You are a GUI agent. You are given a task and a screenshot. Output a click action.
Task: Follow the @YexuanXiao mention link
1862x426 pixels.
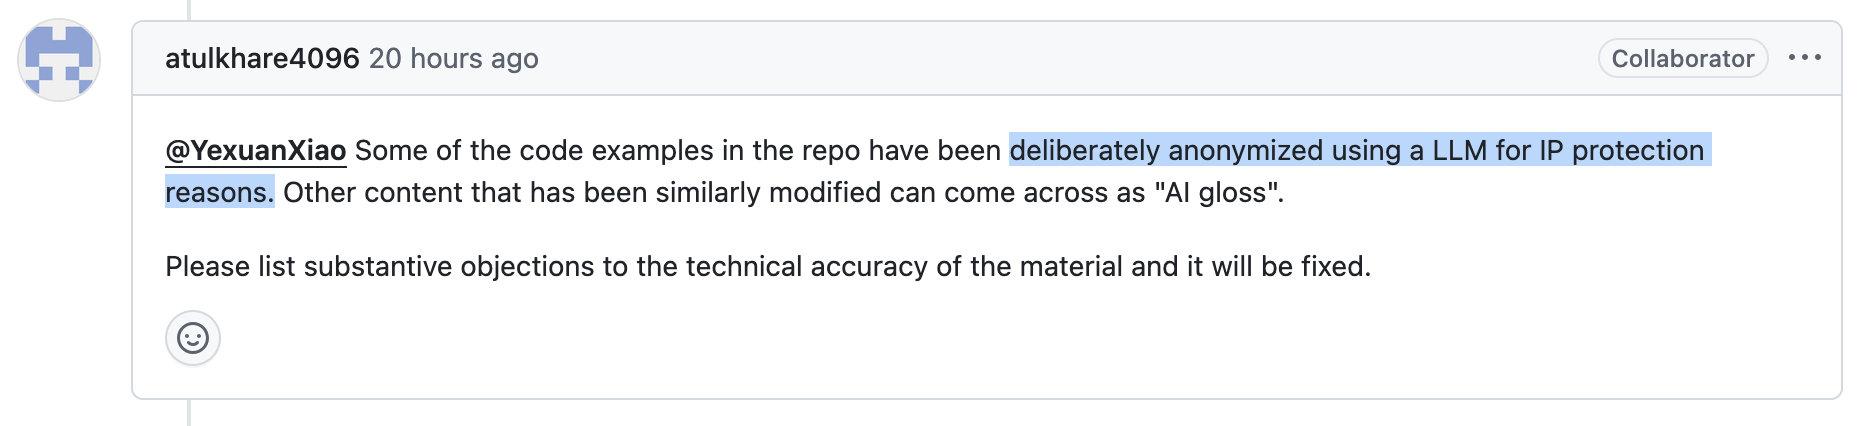pyautogui.click(x=256, y=151)
